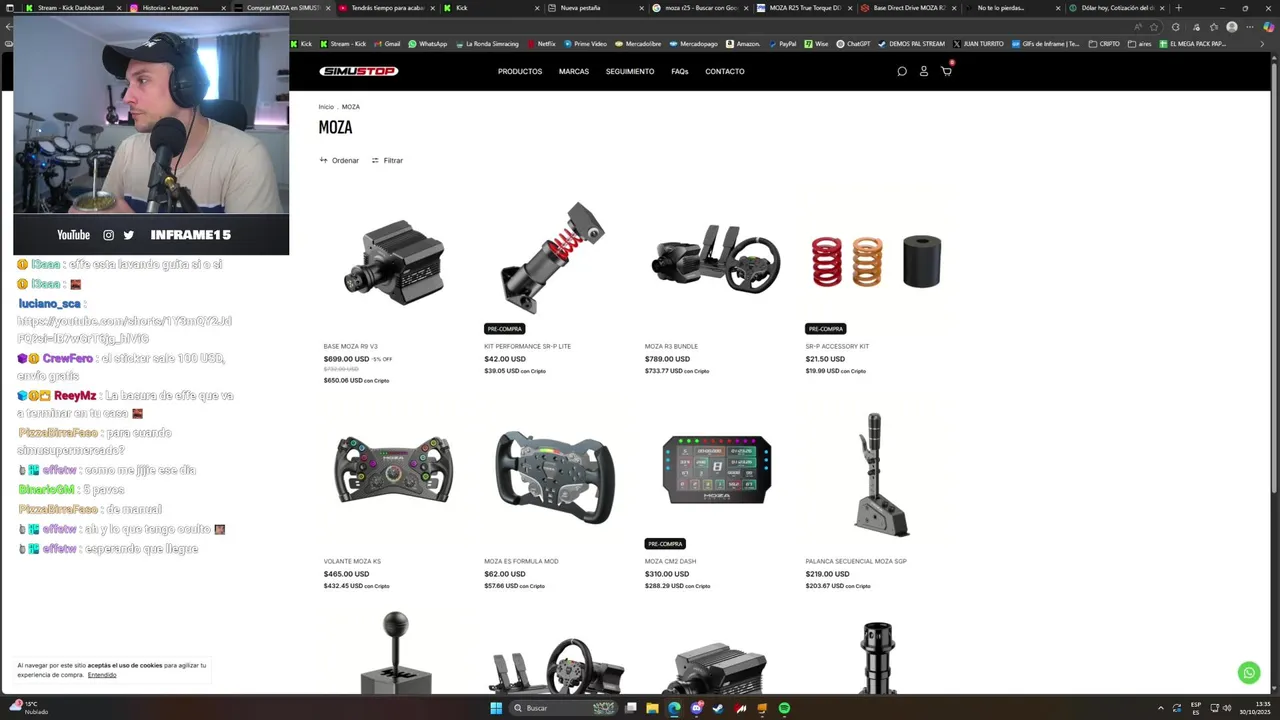Open Microsoft Edge from the taskbar

click(x=674, y=708)
